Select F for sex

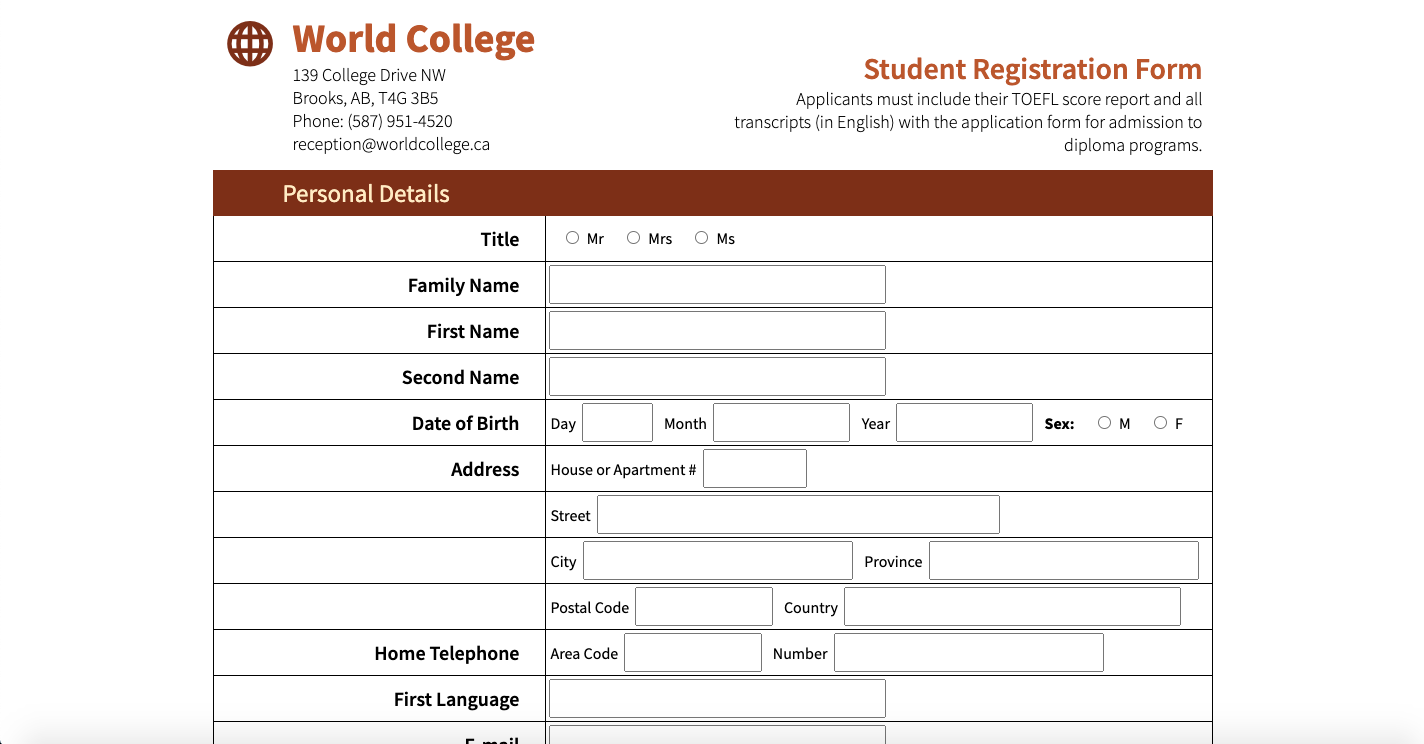pos(1160,422)
